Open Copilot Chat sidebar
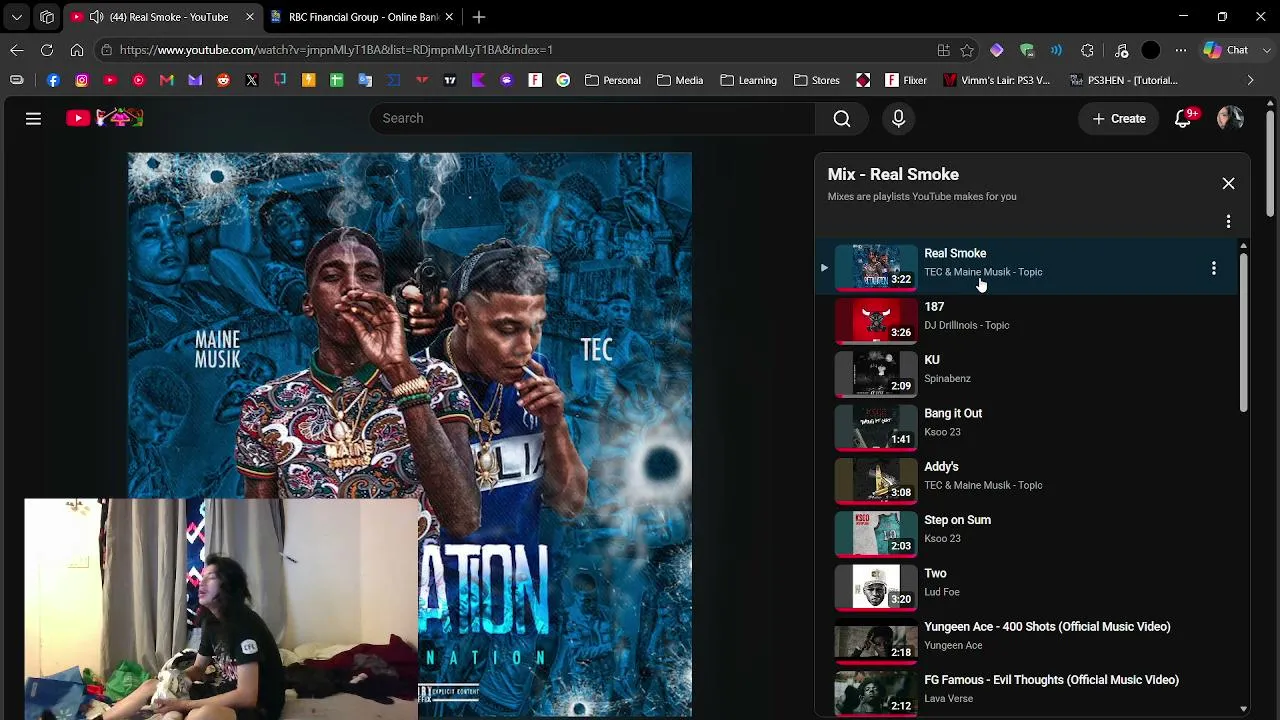1280x720 pixels. (x=1225, y=49)
